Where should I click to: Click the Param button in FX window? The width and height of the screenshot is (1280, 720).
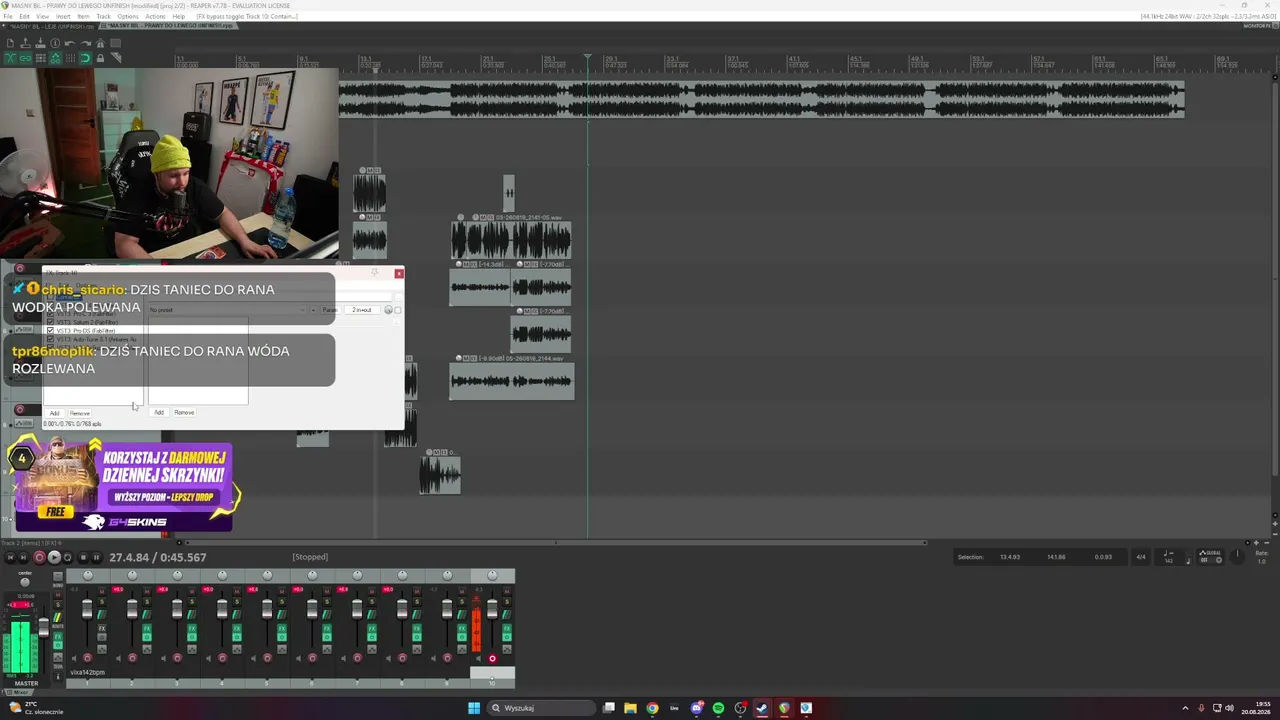click(329, 310)
